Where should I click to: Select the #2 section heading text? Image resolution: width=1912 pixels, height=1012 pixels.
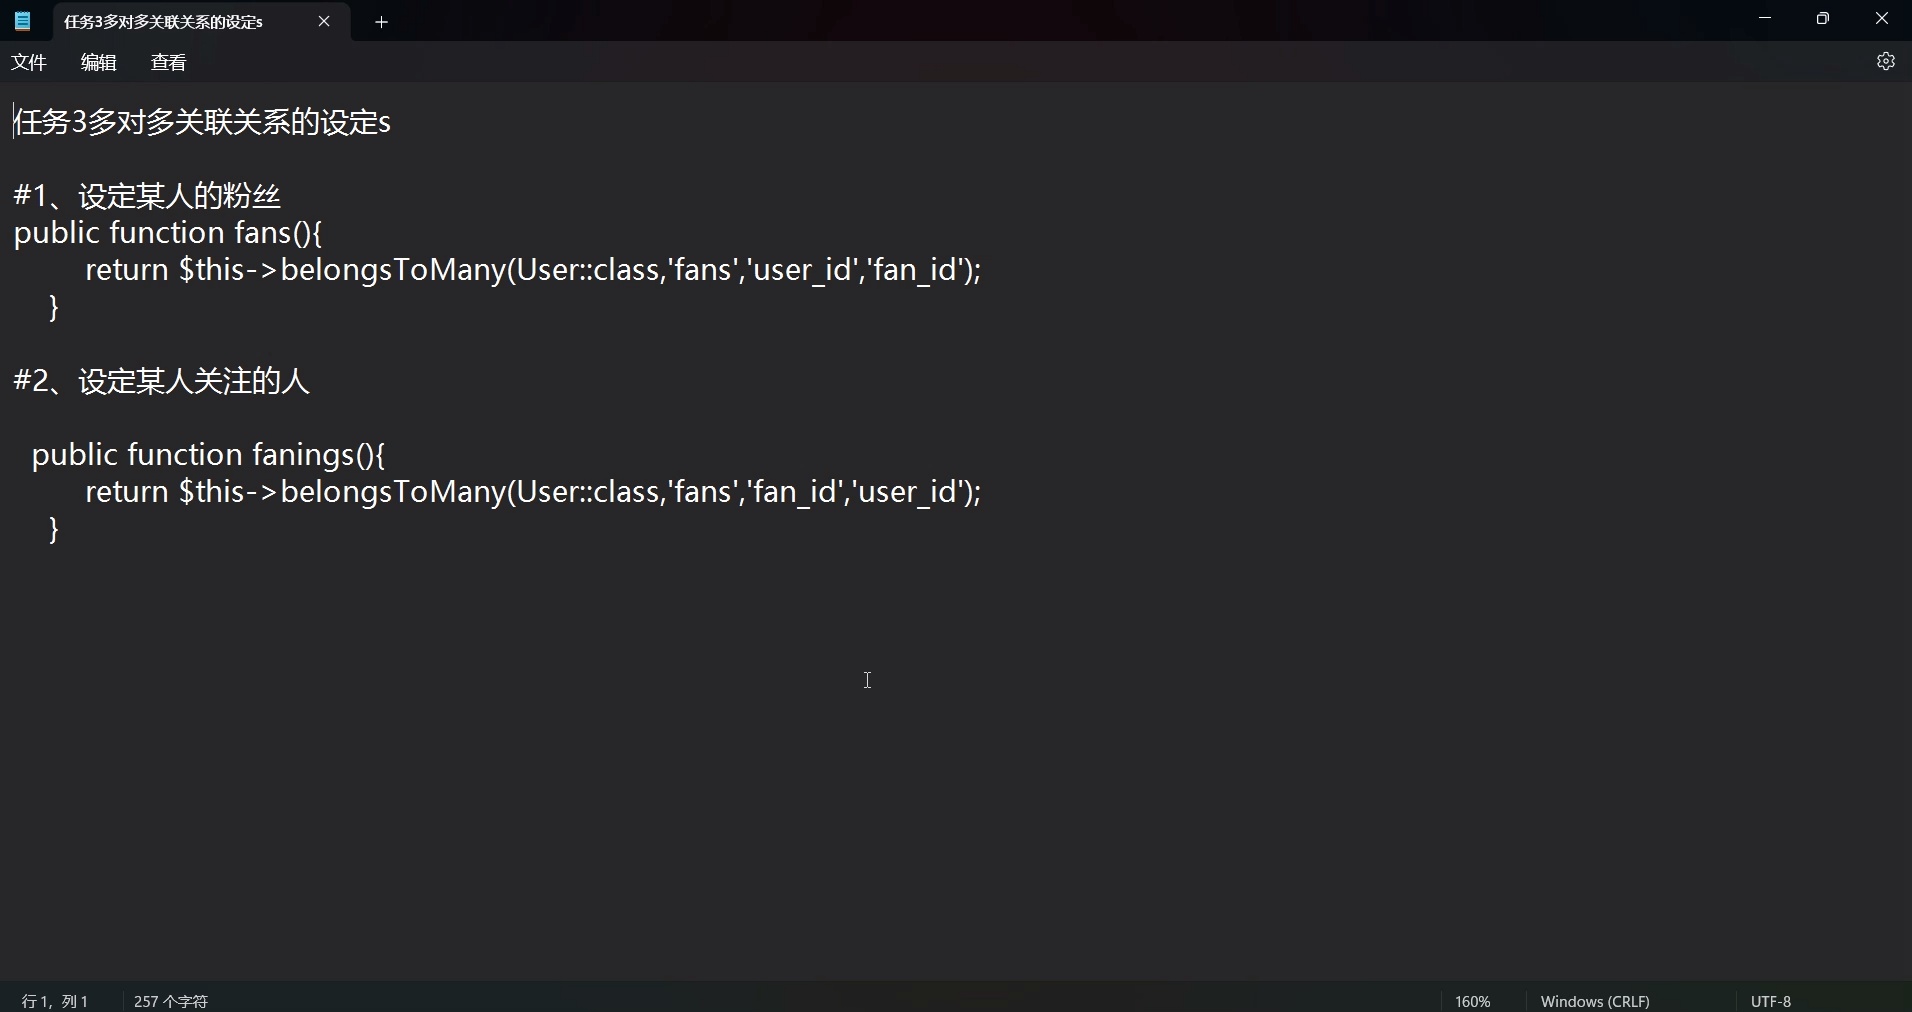160,381
